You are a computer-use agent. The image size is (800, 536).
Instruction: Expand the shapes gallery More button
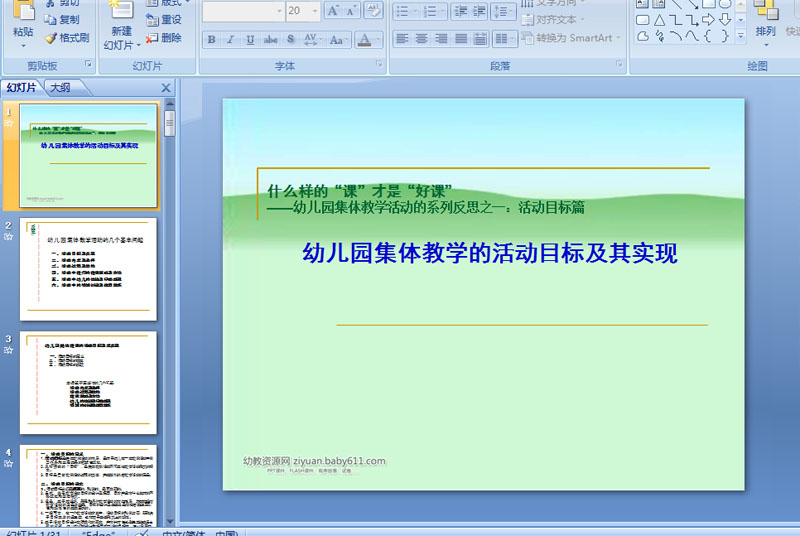(x=741, y=36)
